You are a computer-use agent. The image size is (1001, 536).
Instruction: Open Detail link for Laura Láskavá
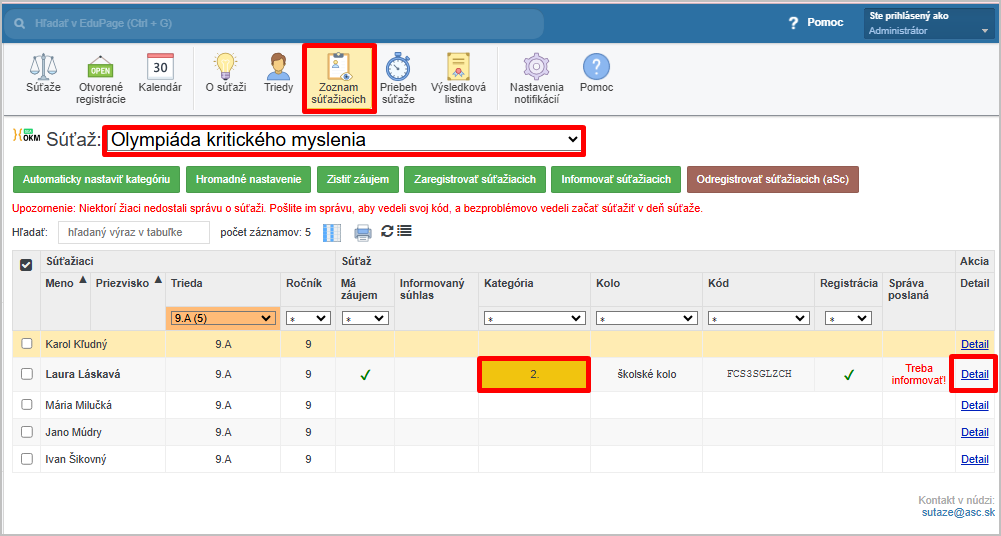(x=975, y=375)
